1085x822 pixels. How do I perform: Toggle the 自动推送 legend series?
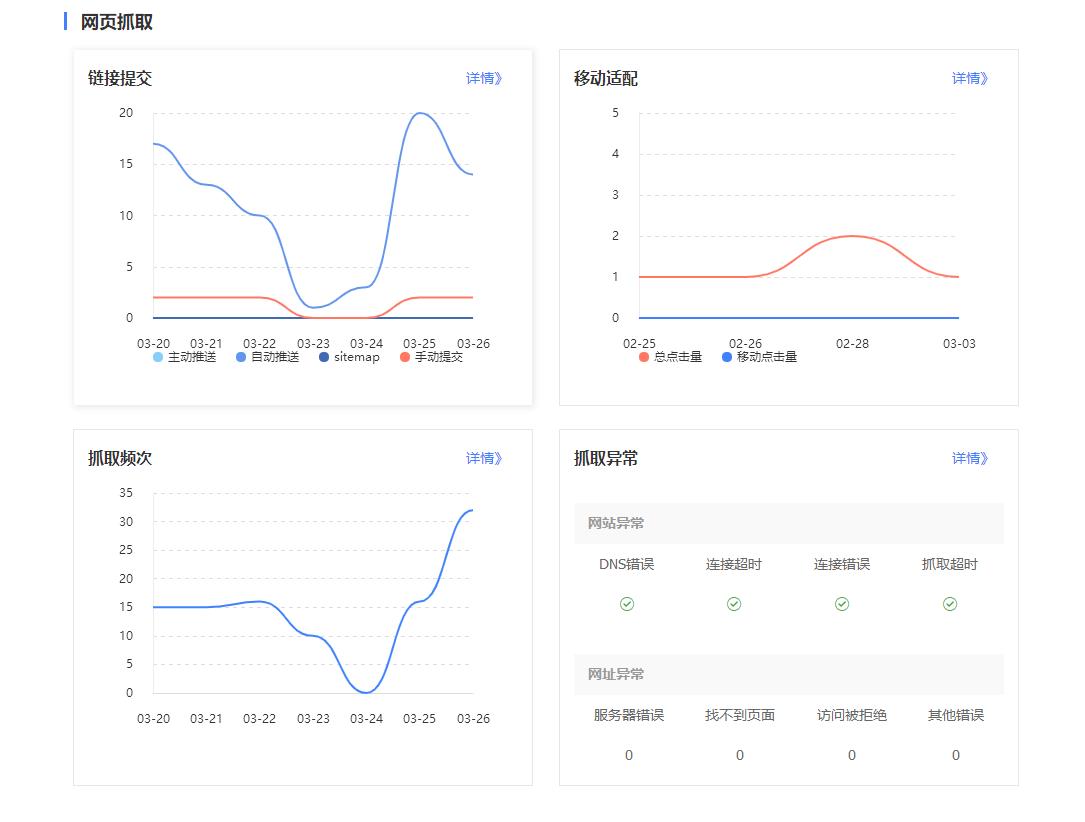(x=267, y=357)
